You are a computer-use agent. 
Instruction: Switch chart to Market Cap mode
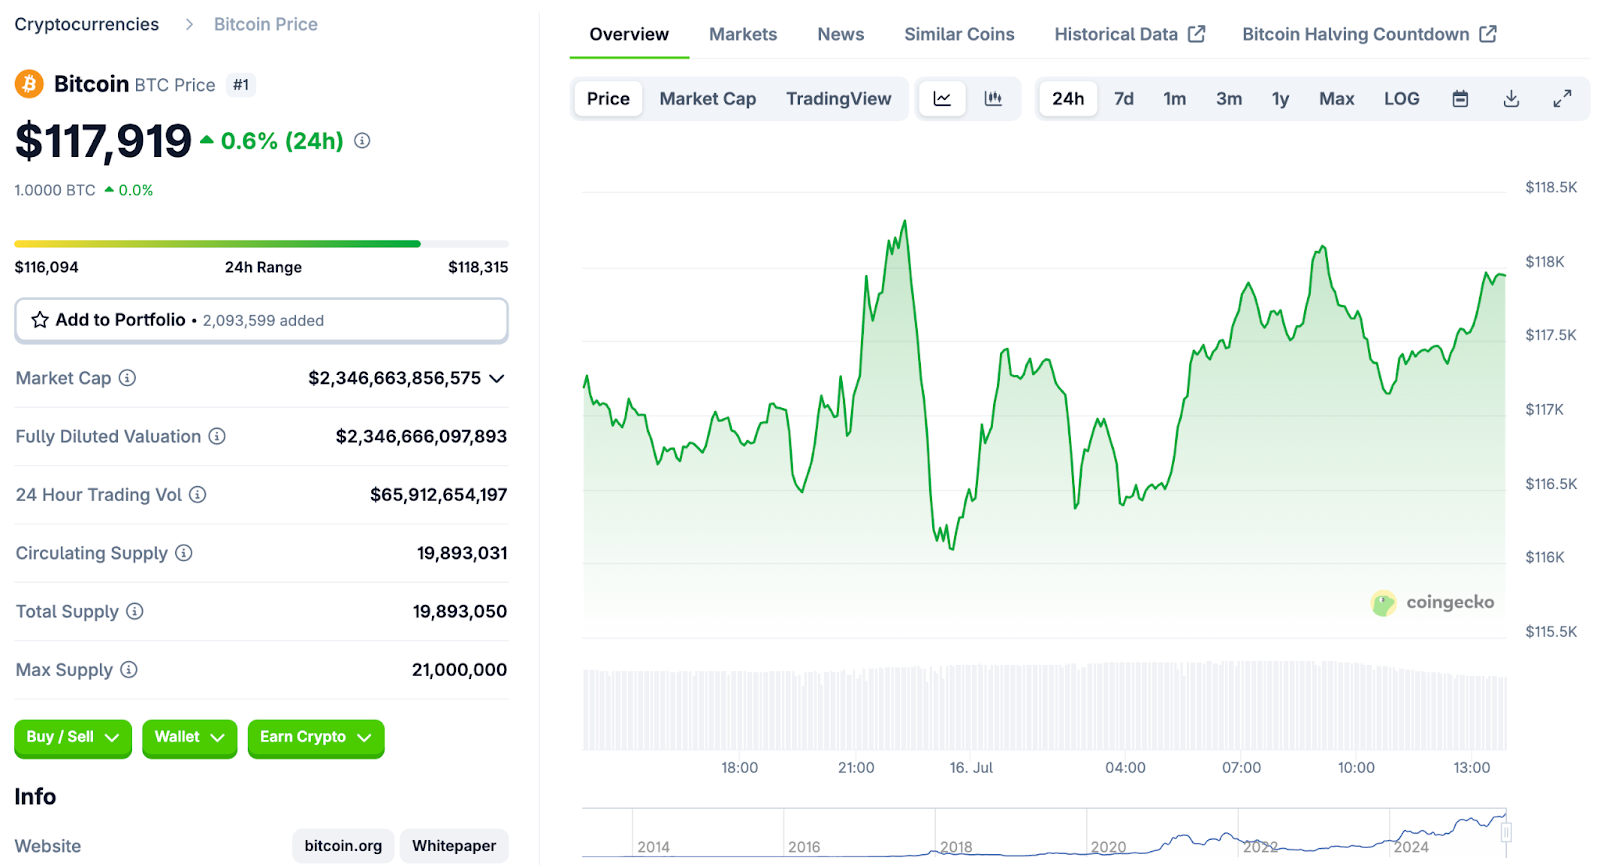(x=707, y=99)
